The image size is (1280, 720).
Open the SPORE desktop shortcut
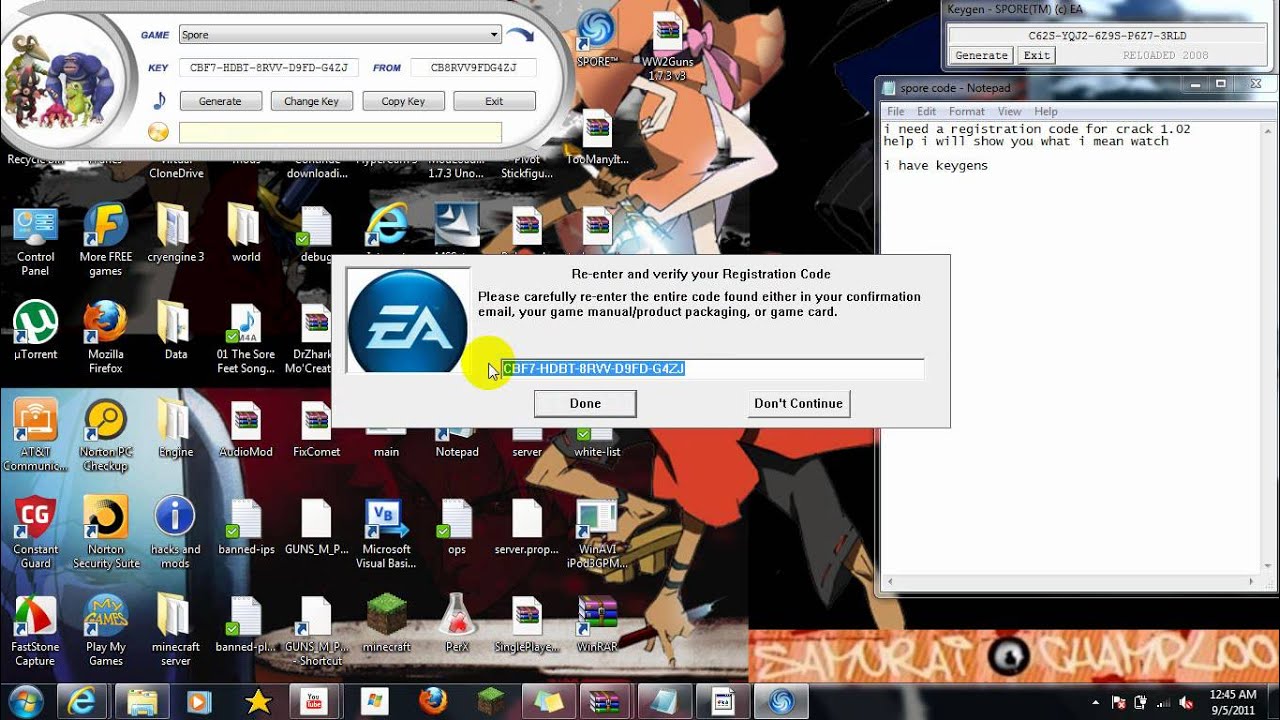coord(597,40)
